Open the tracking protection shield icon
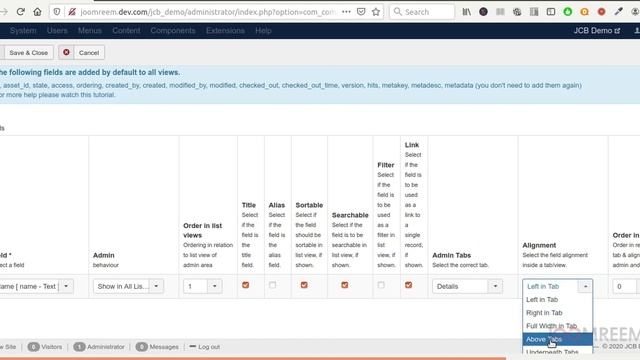Image resolution: width=640 pixels, height=360 pixels. tap(57, 12)
